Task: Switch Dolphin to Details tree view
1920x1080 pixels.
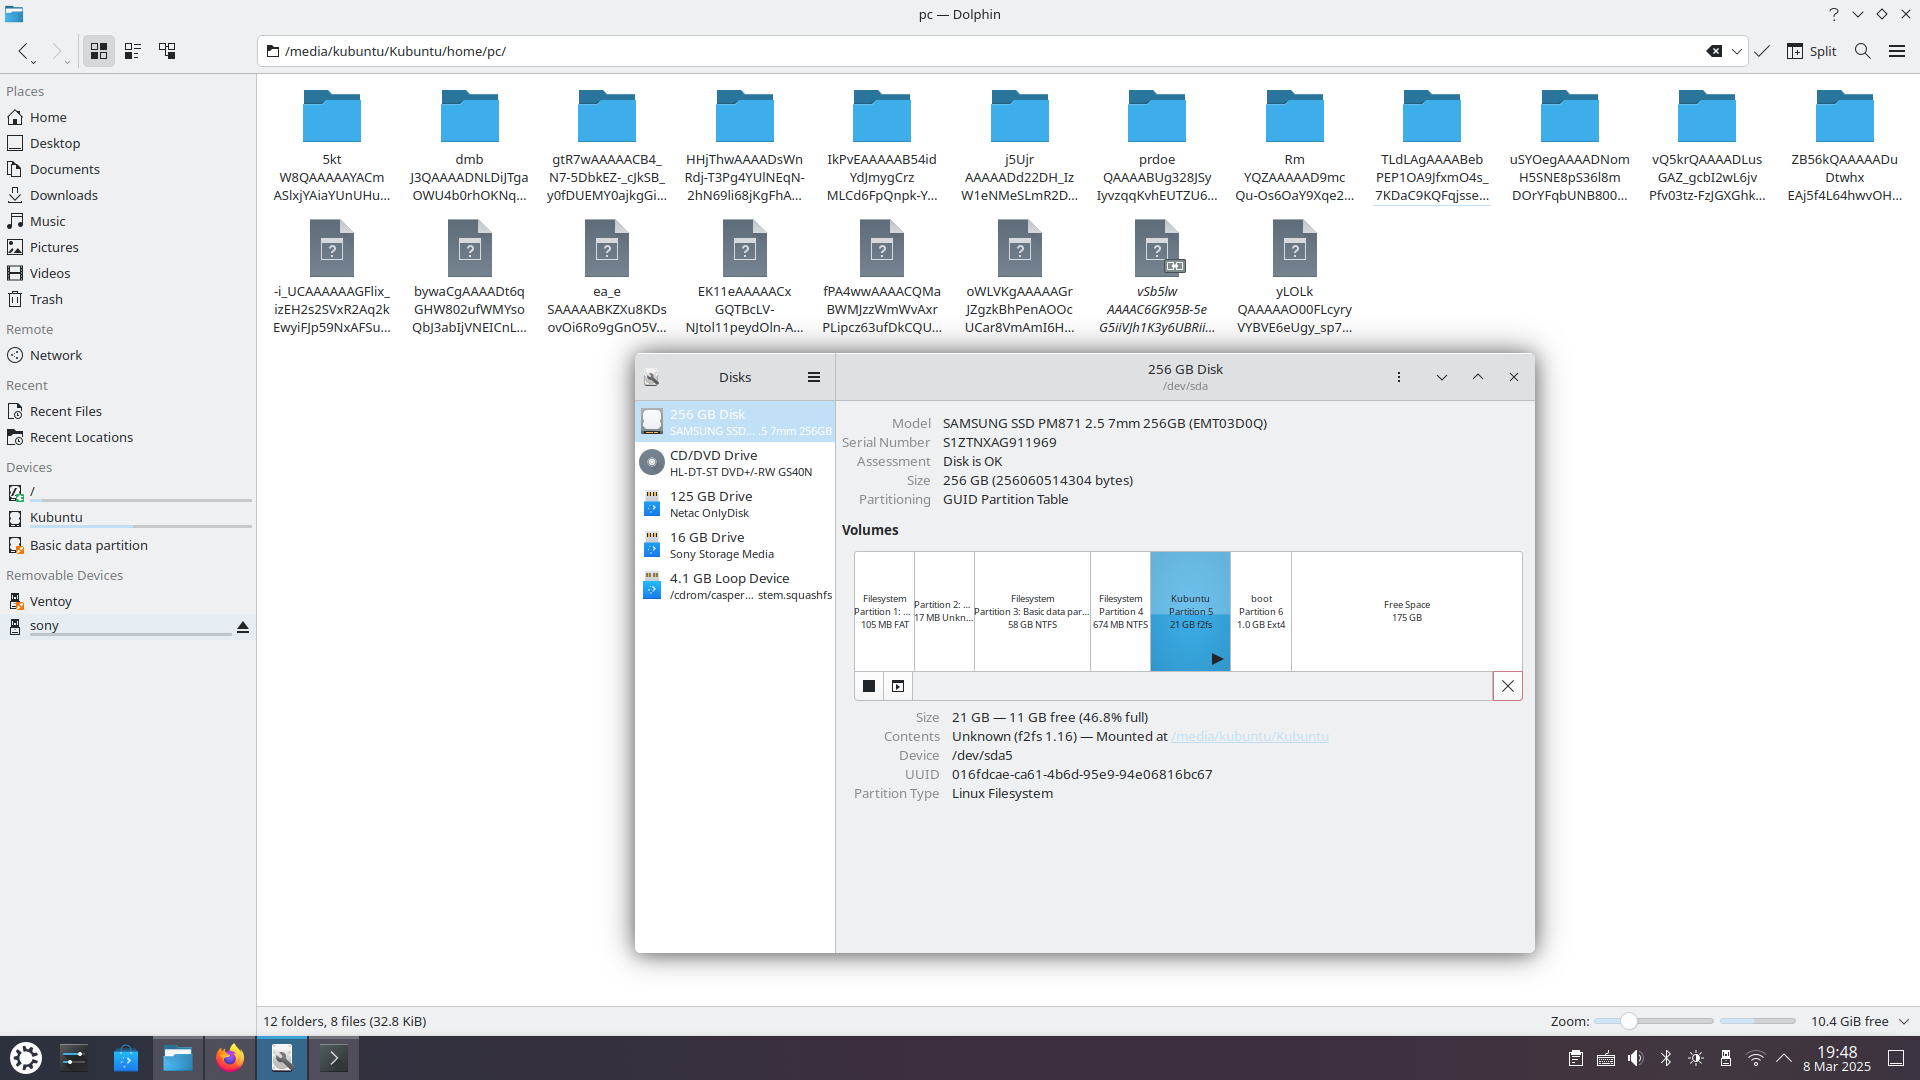Action: pos(167,51)
